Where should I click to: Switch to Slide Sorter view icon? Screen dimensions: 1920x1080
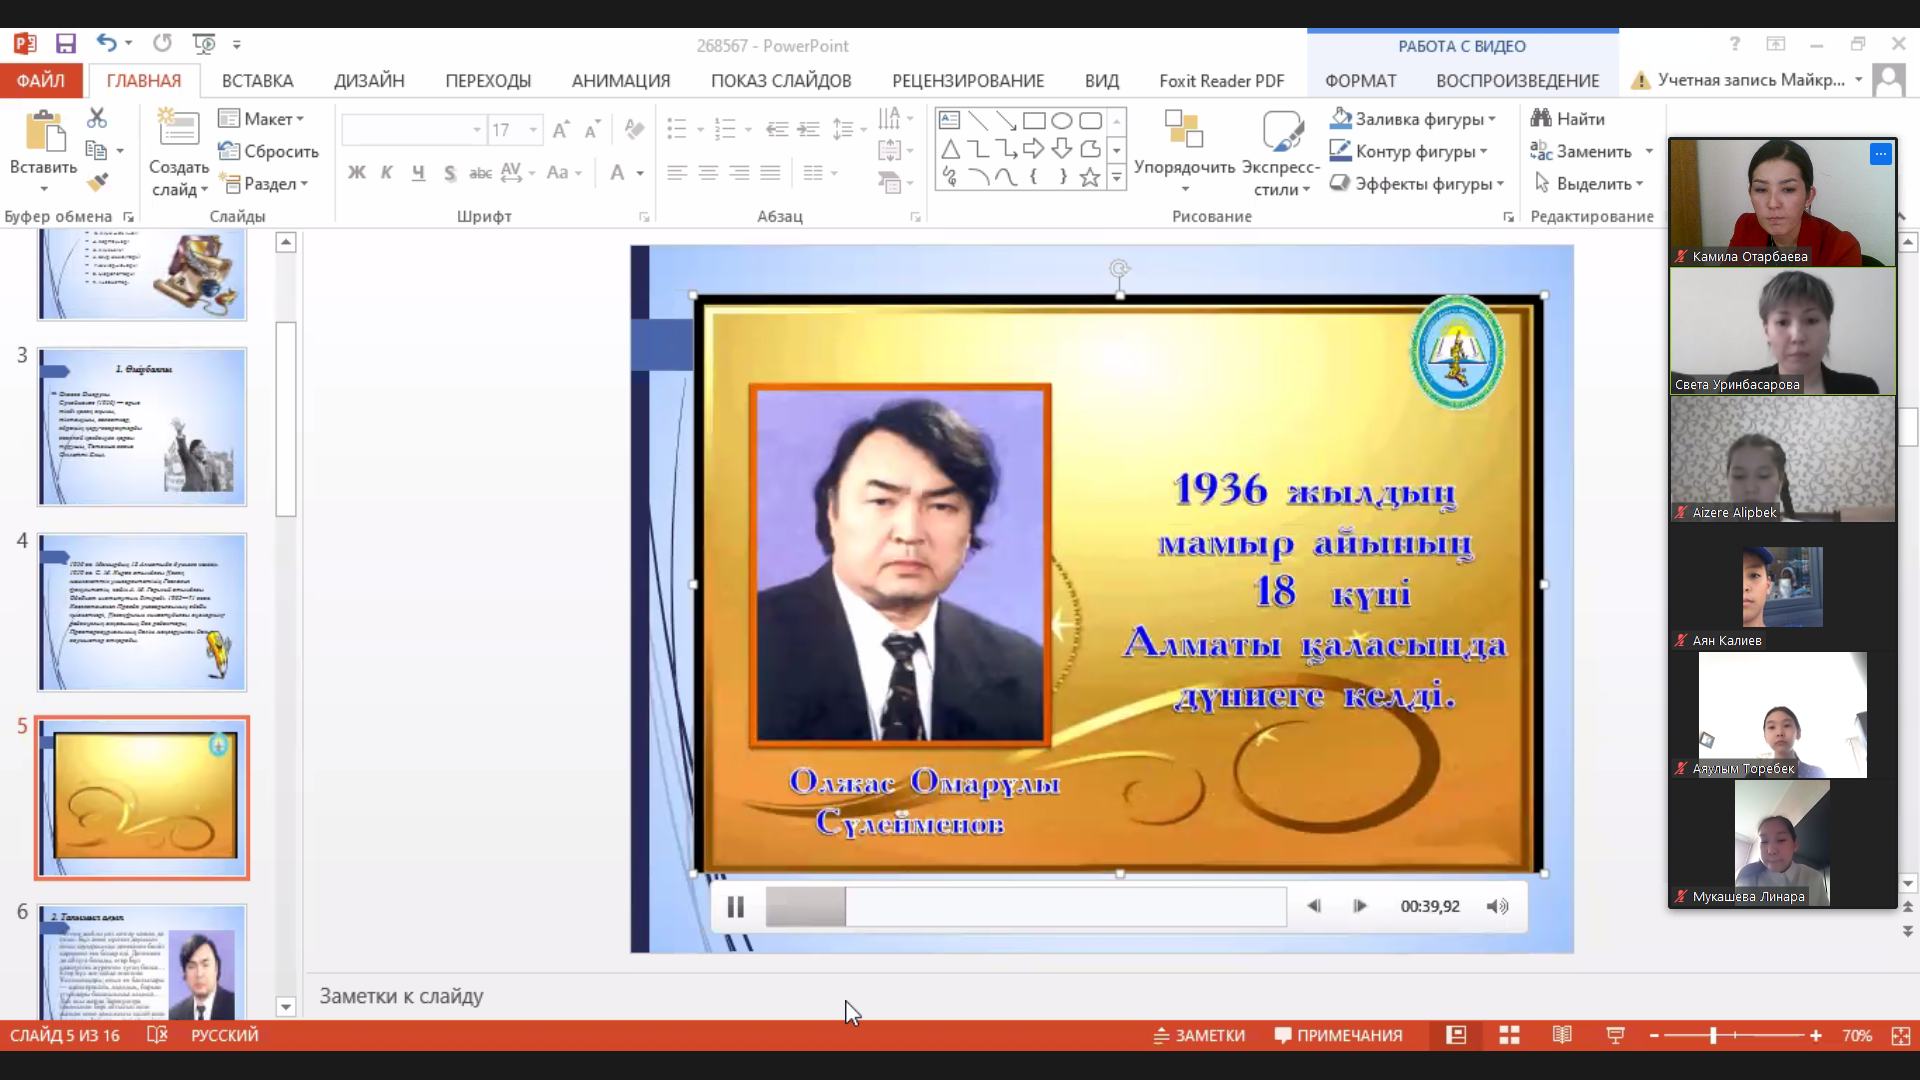pos(1509,1035)
